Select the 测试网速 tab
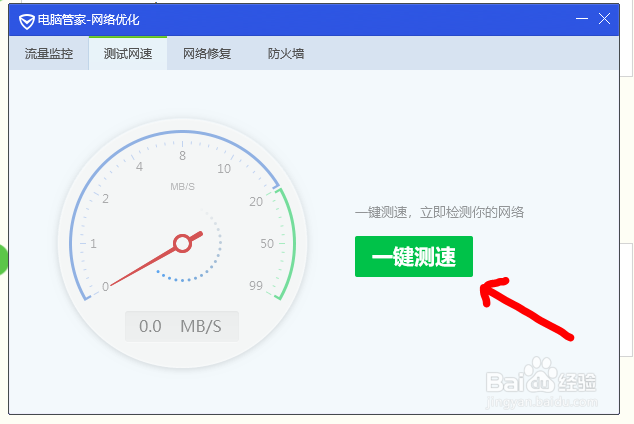The height and width of the screenshot is (424, 634). [x=128, y=53]
